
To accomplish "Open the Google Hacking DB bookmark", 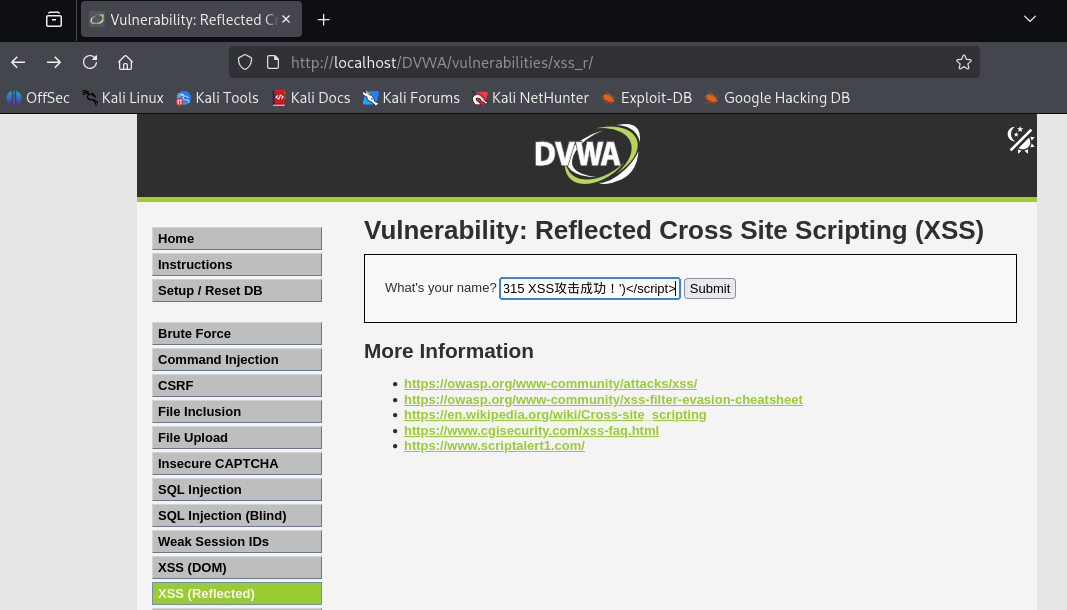I will click(x=776, y=98).
